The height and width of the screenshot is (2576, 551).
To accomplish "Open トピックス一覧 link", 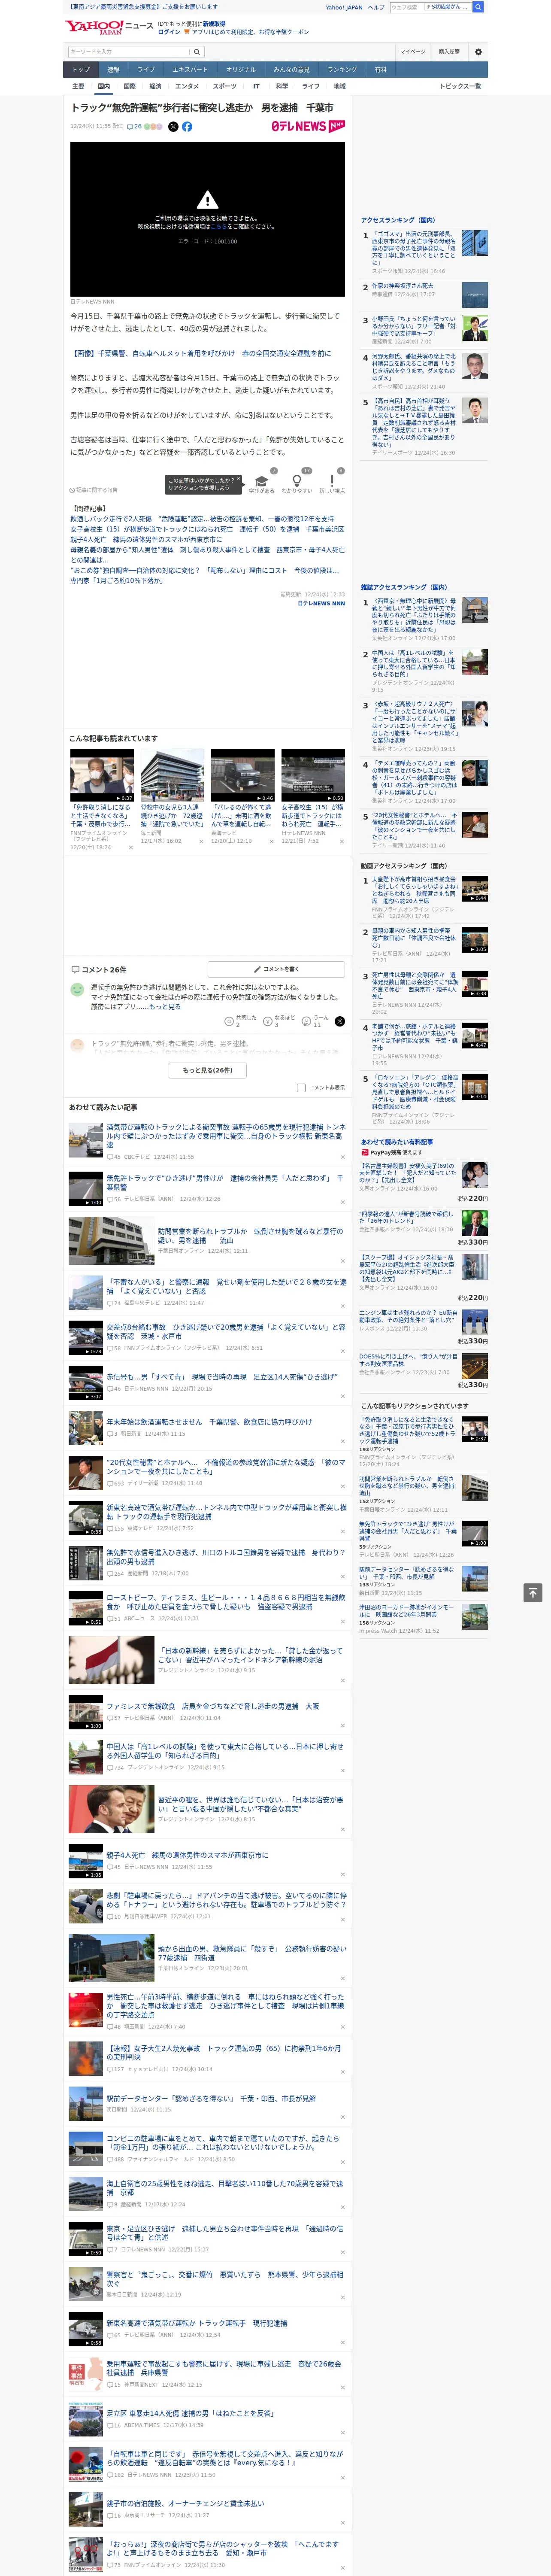I will (x=460, y=86).
